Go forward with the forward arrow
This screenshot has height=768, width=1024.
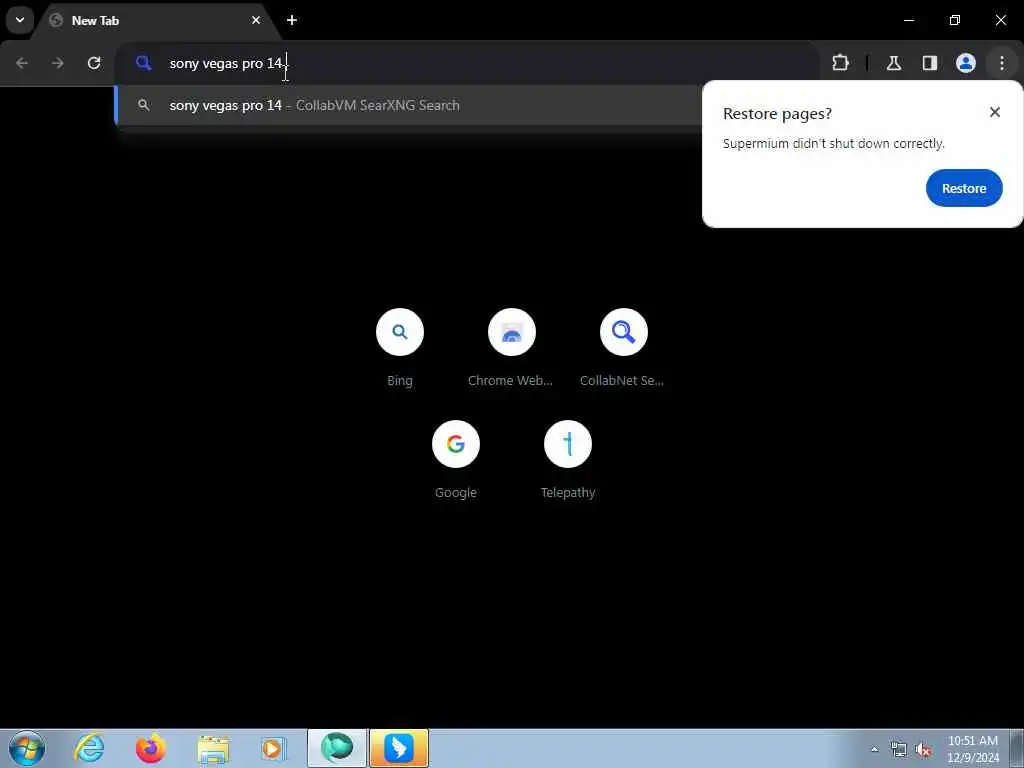tap(58, 63)
